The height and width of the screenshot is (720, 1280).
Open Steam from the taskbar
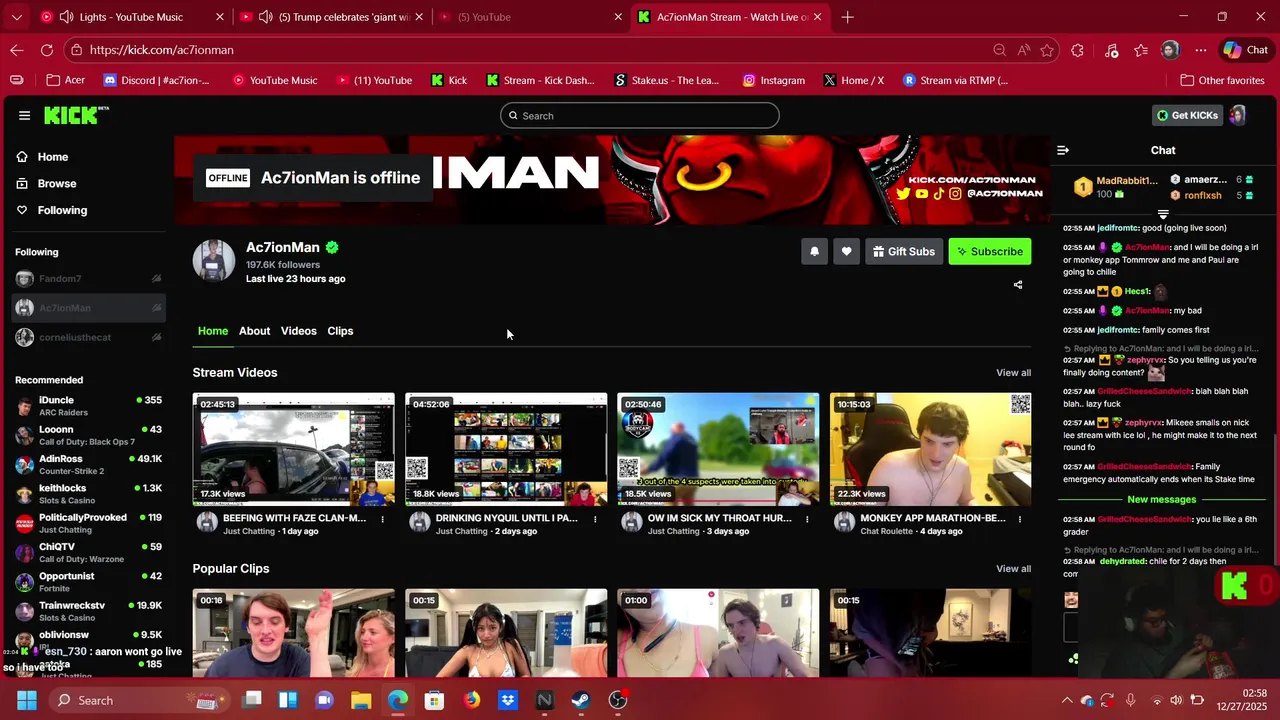pos(581,700)
